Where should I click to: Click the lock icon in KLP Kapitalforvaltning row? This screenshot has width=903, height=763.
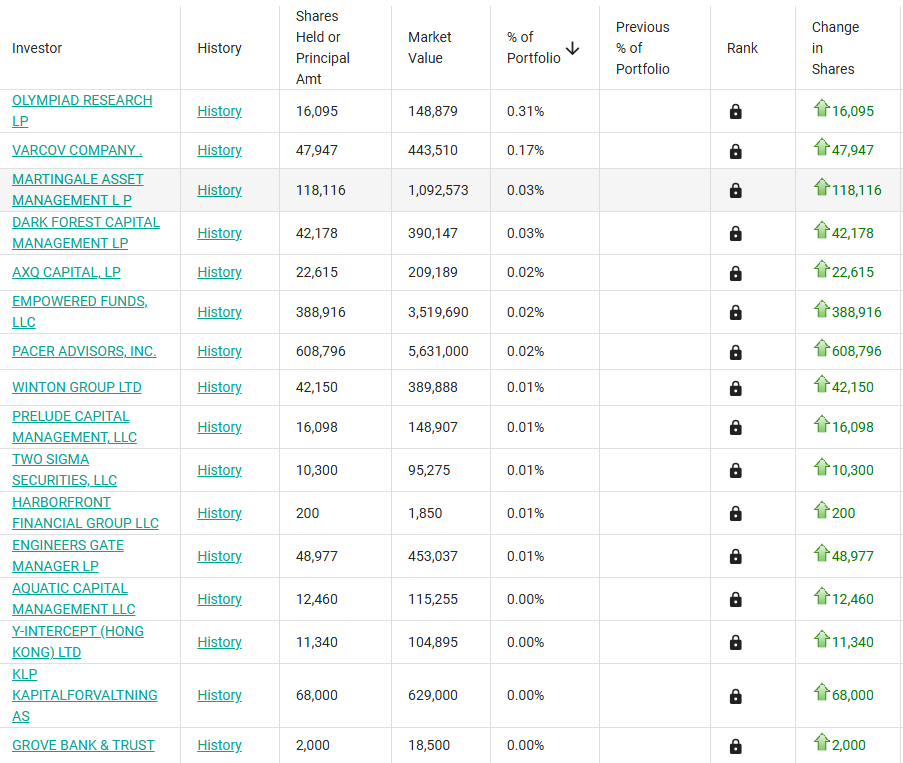pos(735,696)
